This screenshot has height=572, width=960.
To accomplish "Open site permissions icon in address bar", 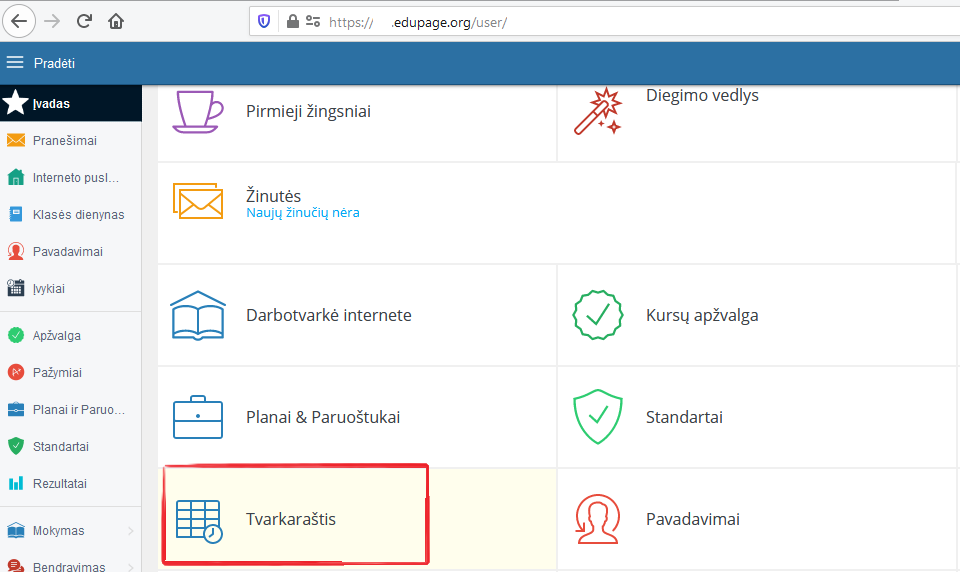I will [313, 22].
